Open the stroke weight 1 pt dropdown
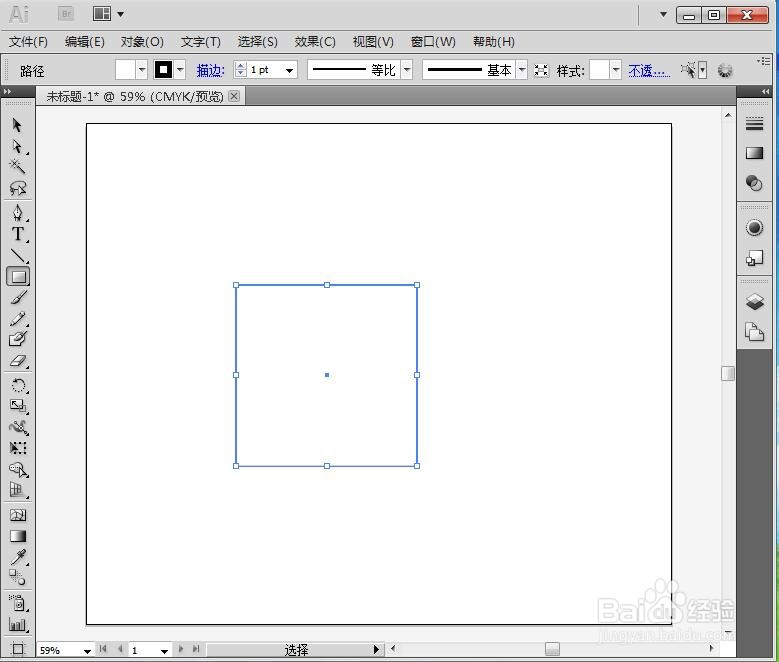 point(289,71)
